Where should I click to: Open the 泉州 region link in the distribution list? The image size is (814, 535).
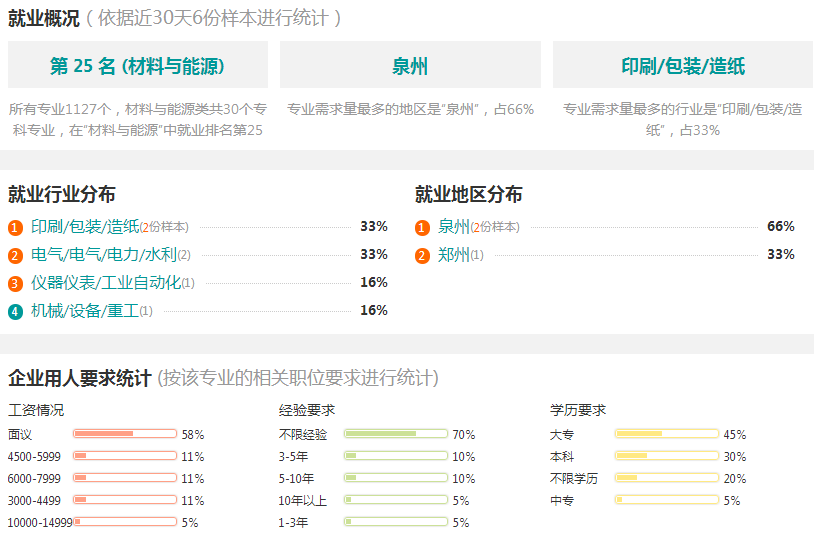[454, 226]
